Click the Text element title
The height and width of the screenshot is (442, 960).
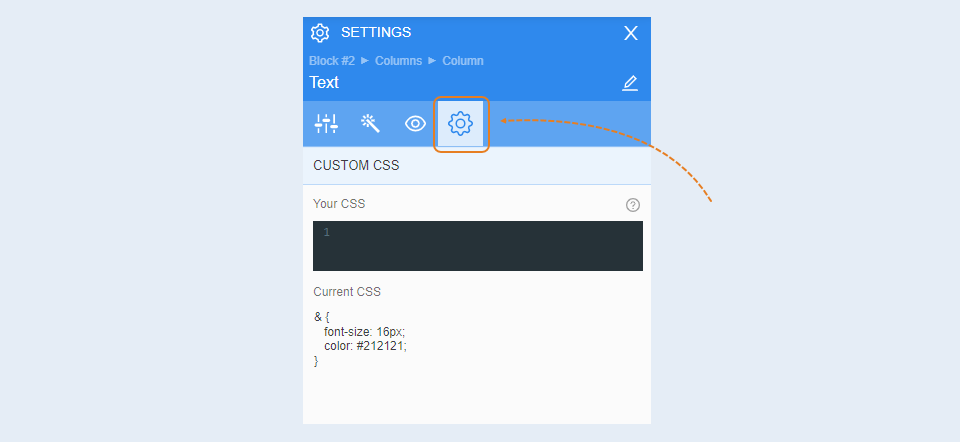324,83
